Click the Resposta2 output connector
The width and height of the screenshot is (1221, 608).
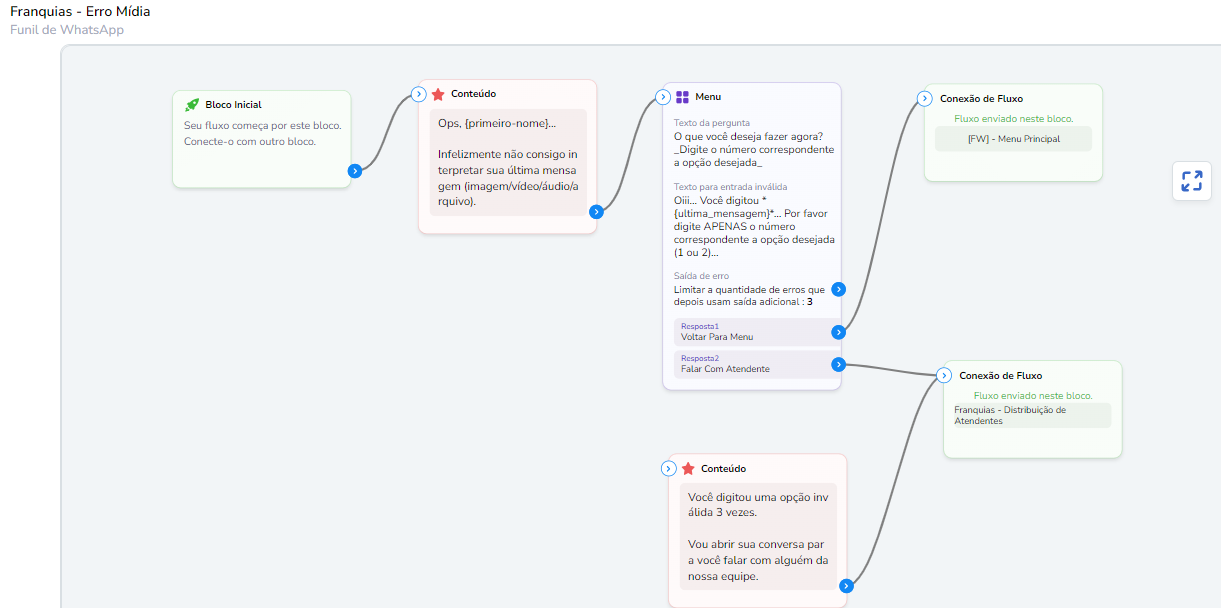click(x=838, y=365)
